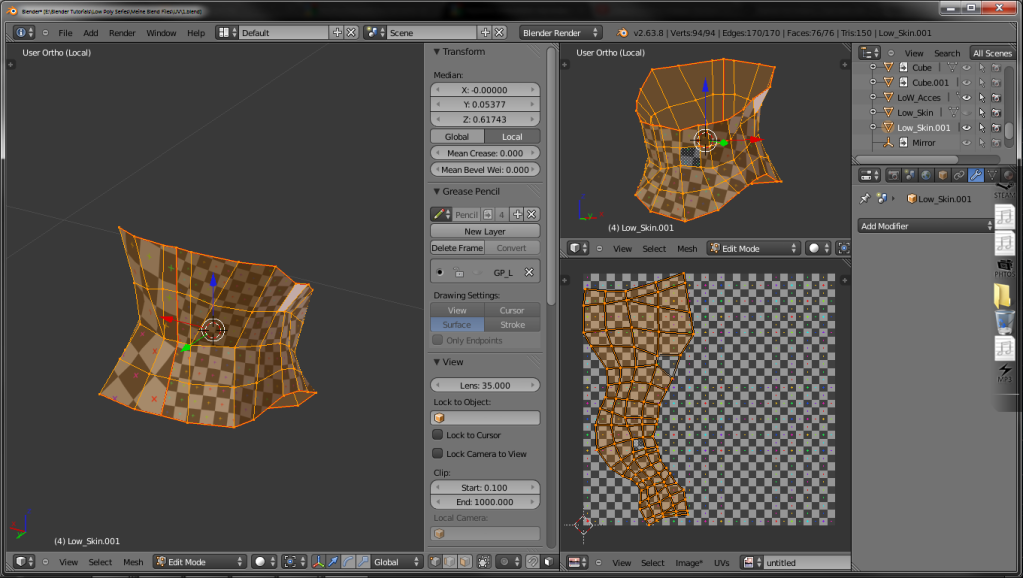Toggle the 3D manipulator axes icon
The image size is (1023, 578).
(318, 562)
